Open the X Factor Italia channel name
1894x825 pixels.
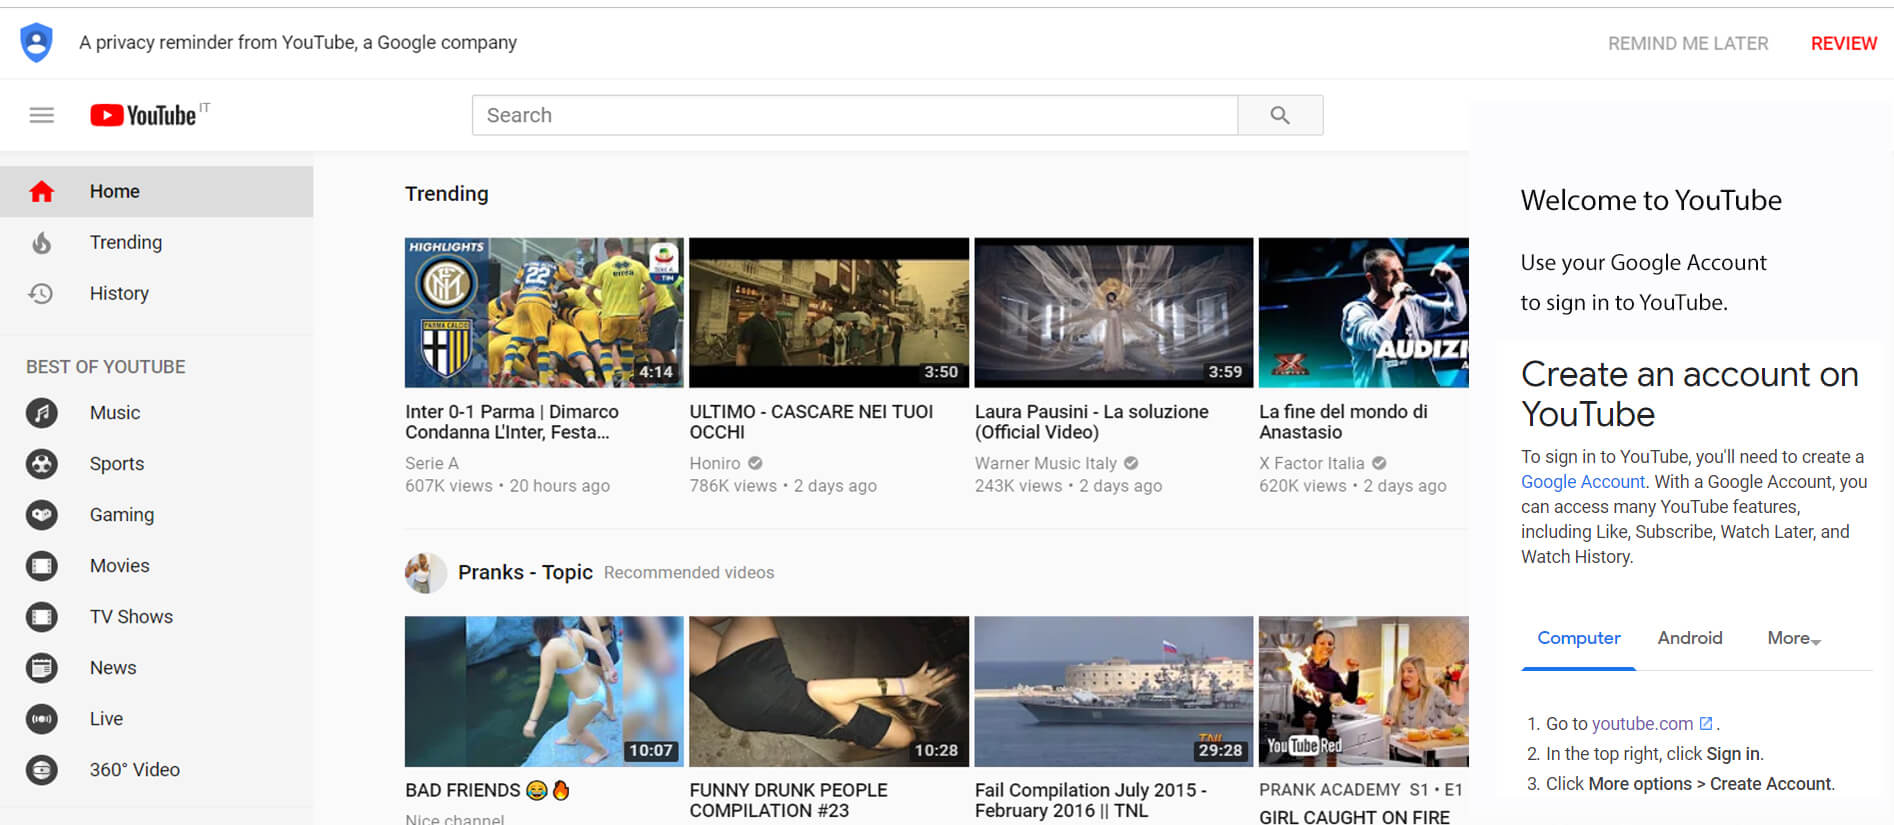coord(1311,463)
